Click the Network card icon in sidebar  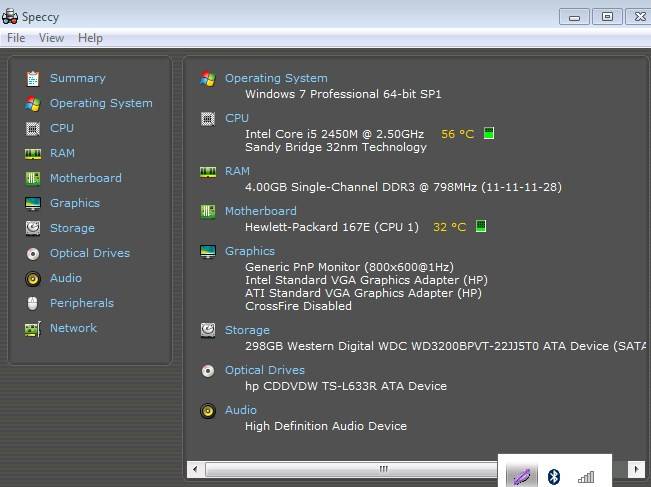(33, 329)
